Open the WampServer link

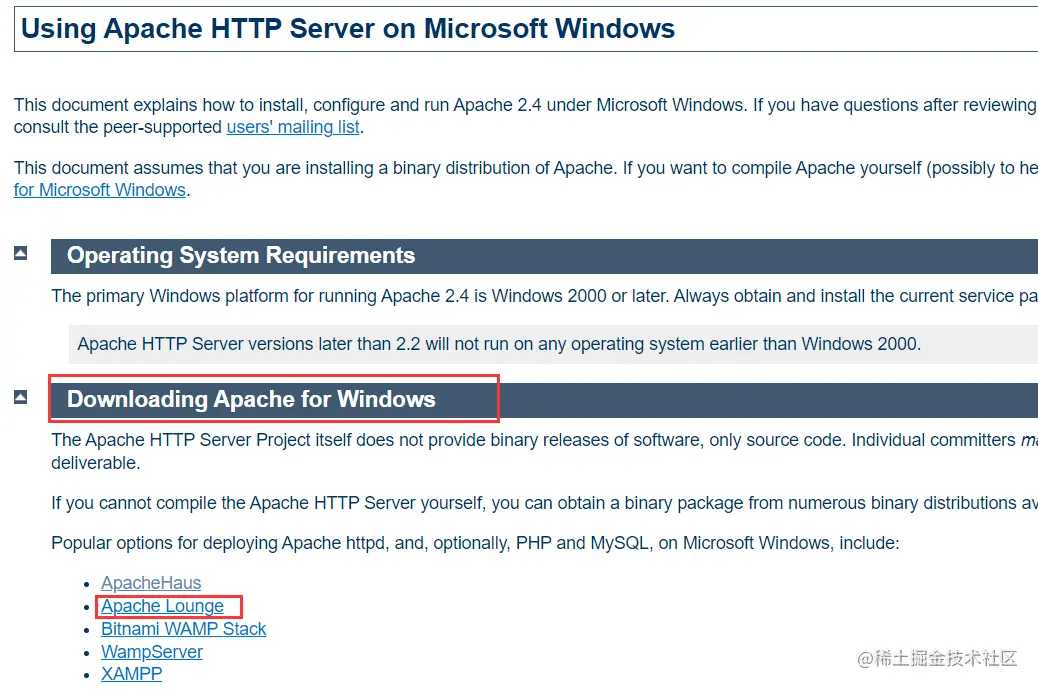(152, 652)
